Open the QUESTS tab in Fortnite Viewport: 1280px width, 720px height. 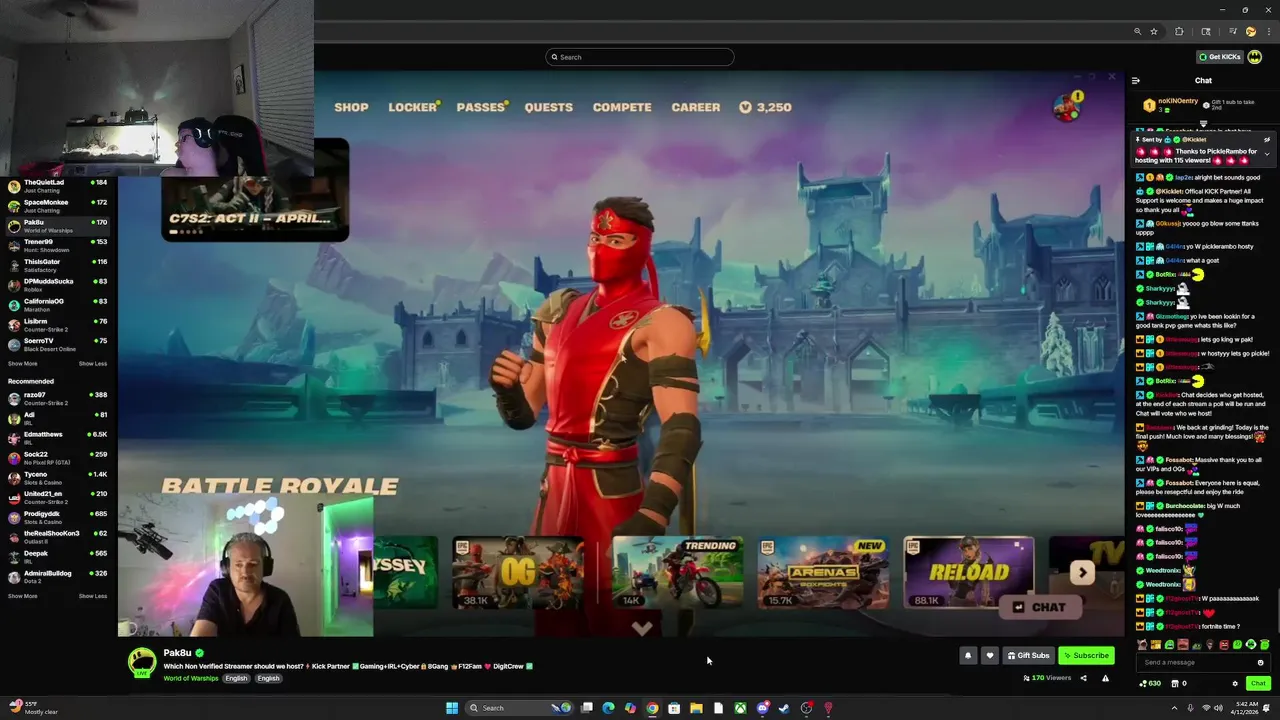(x=549, y=107)
